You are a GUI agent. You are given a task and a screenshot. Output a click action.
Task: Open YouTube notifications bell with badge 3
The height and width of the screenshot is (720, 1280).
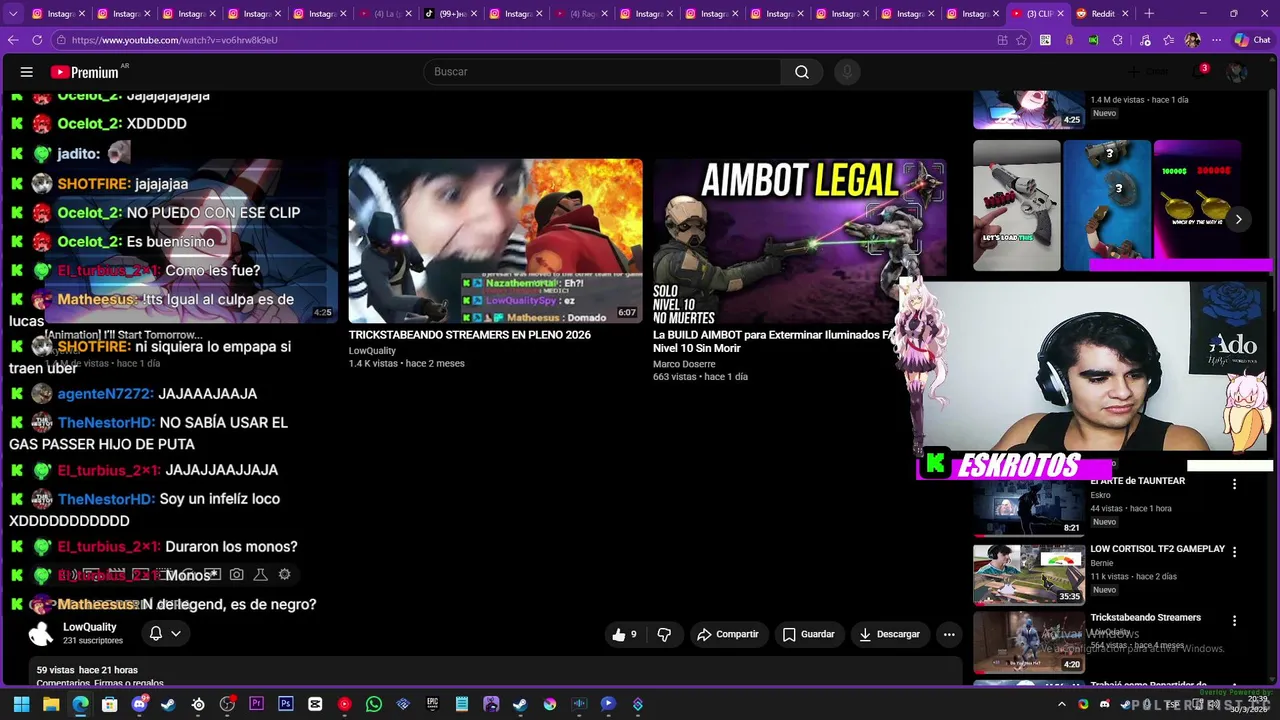[x=1199, y=72]
